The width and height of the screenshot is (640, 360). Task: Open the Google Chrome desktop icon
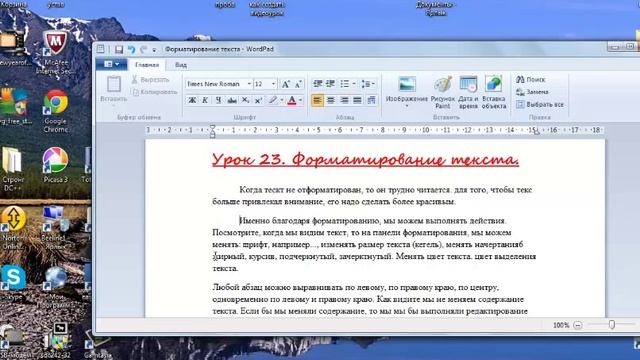point(56,111)
